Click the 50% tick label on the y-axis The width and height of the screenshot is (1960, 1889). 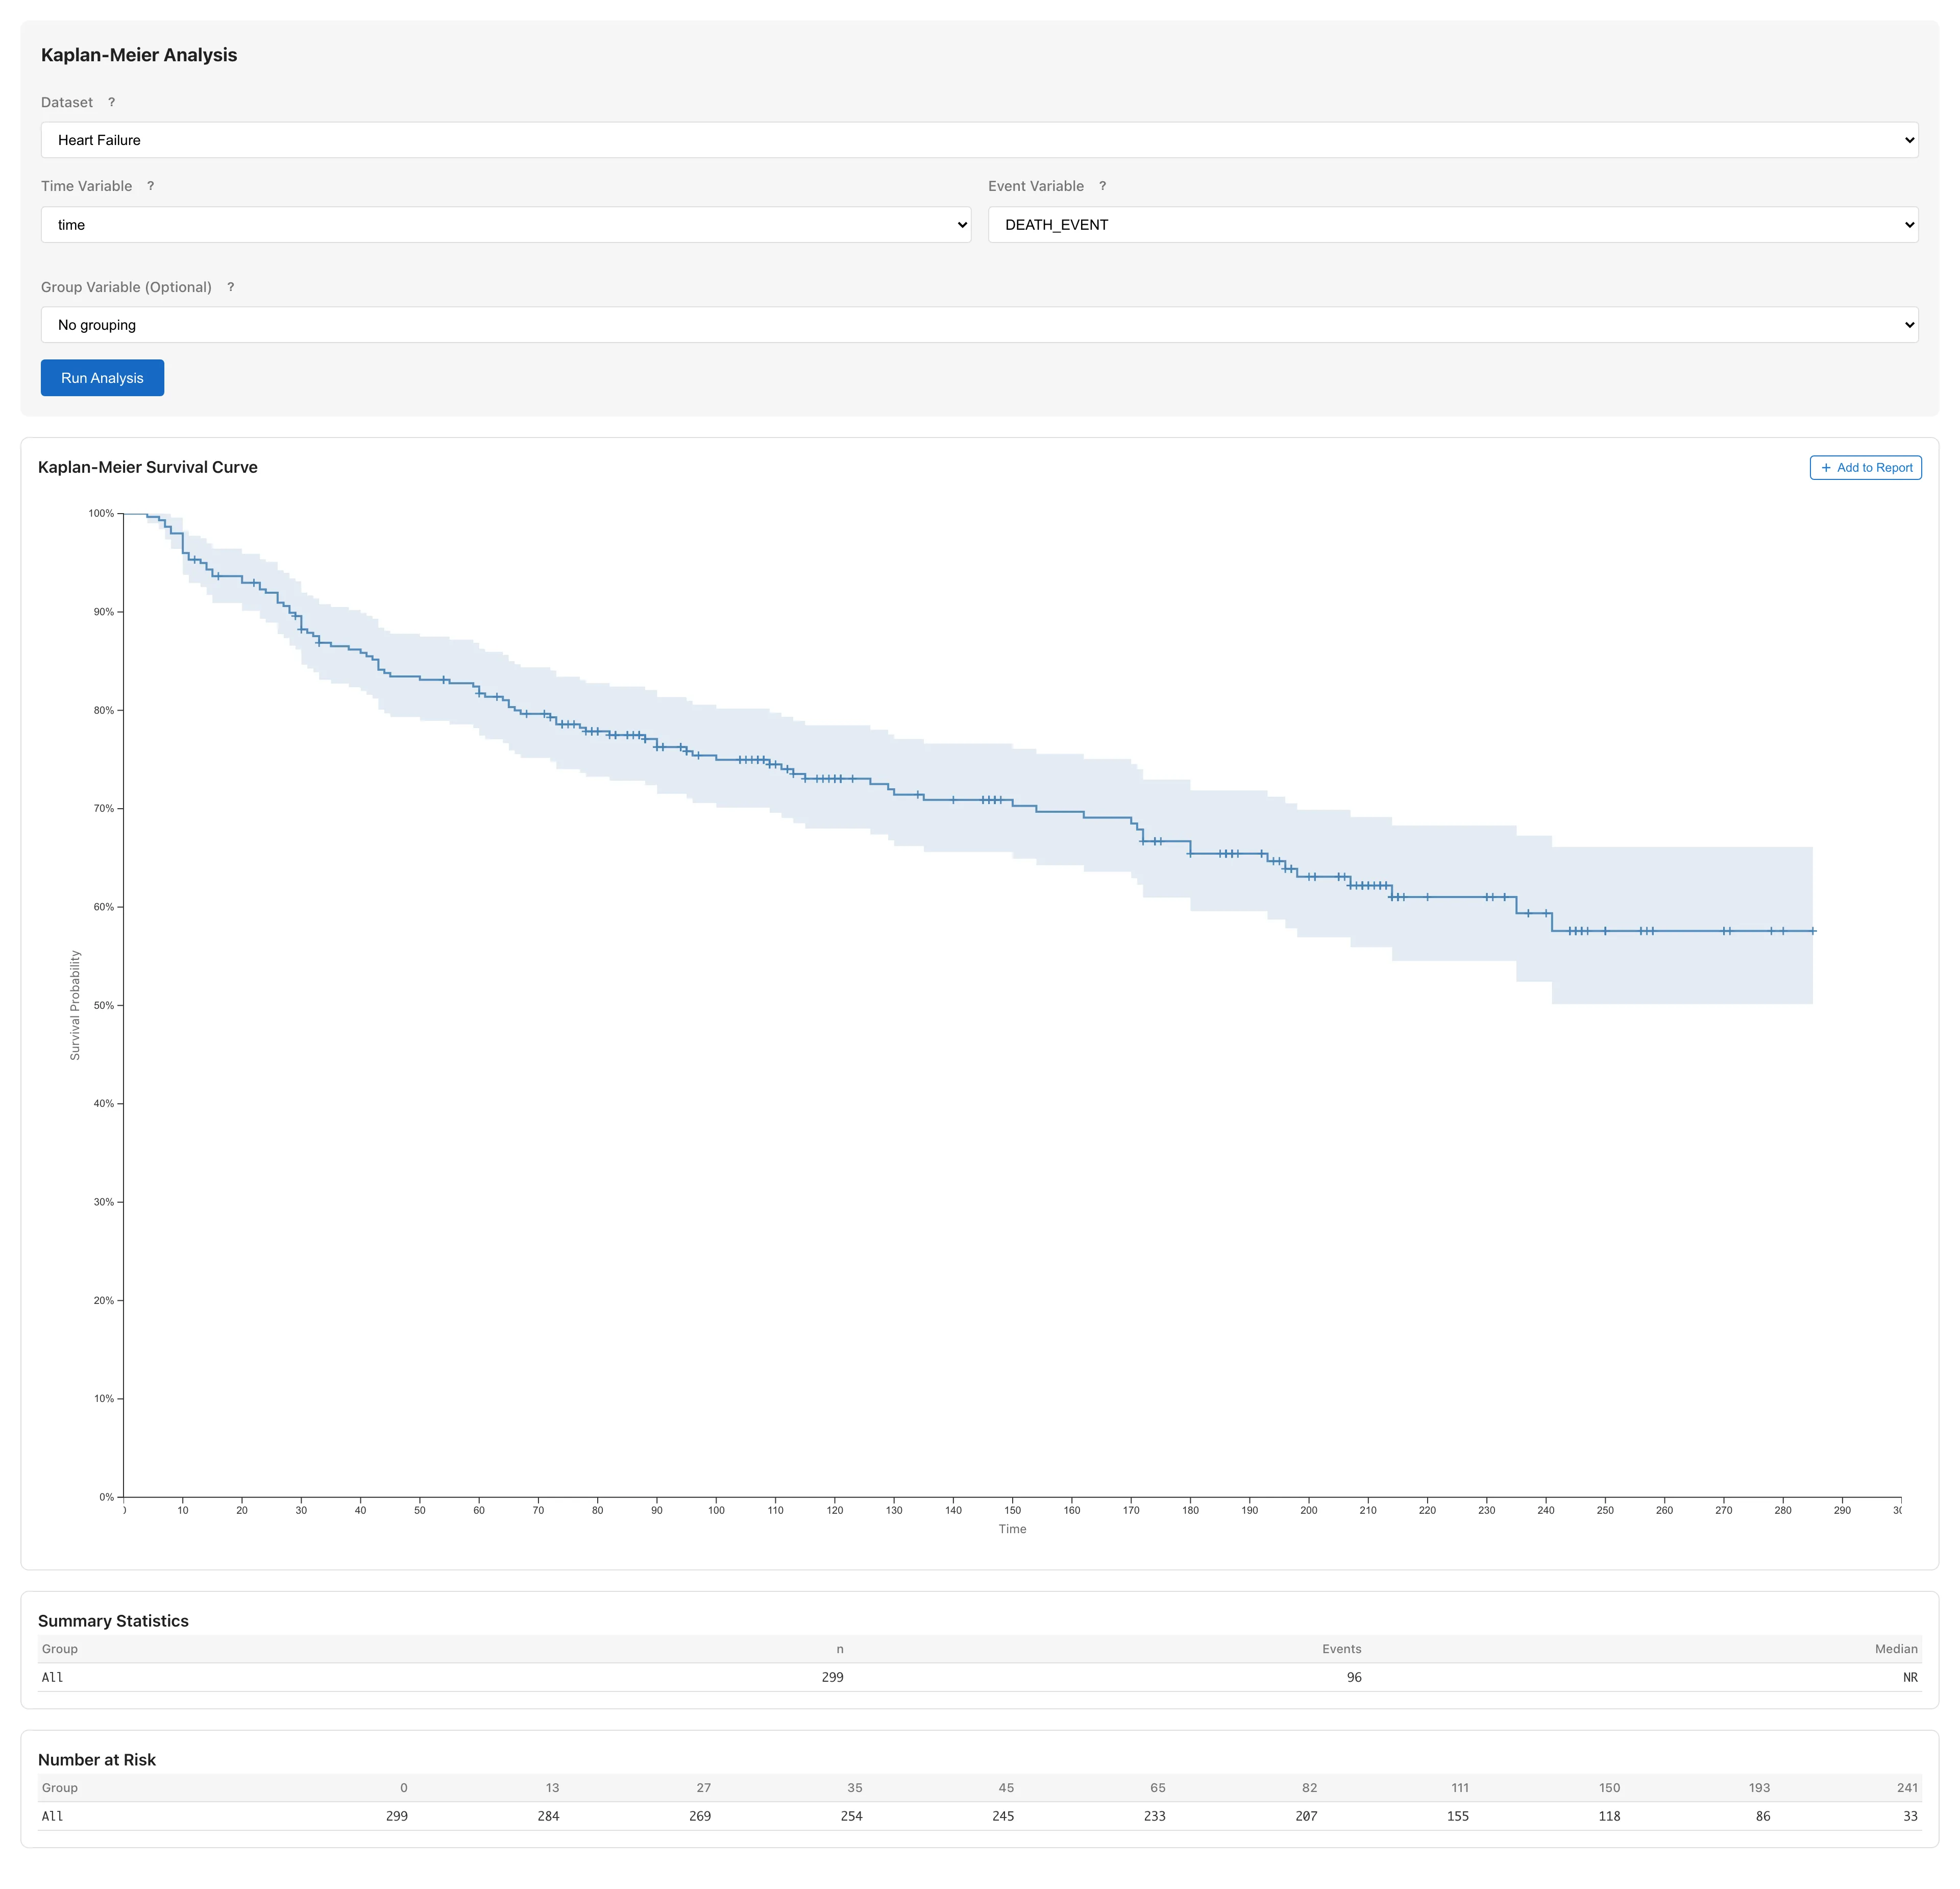(x=103, y=1005)
